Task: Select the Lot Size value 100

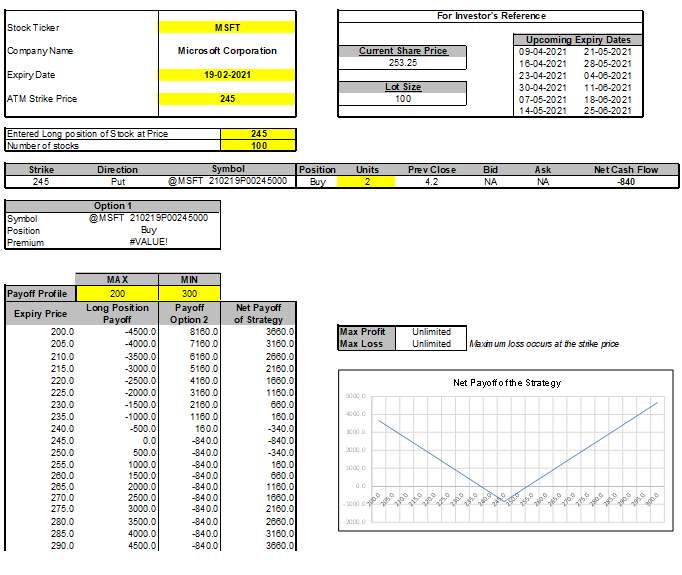Action: pyautogui.click(x=402, y=99)
